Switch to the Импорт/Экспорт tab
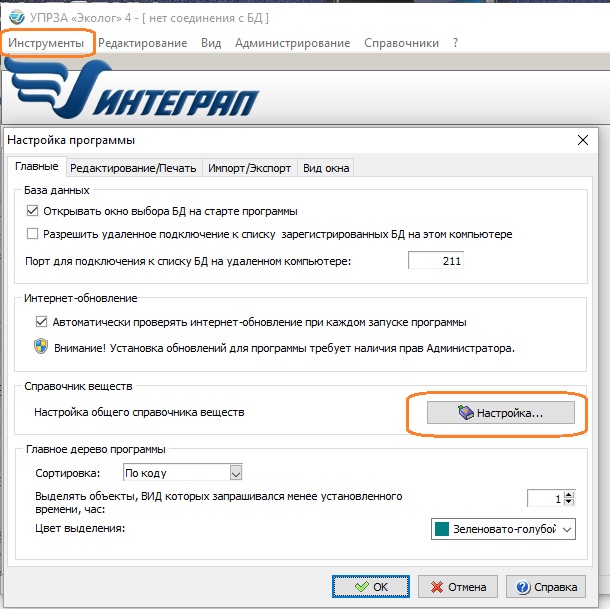The image size is (610, 609). pyautogui.click(x=249, y=168)
